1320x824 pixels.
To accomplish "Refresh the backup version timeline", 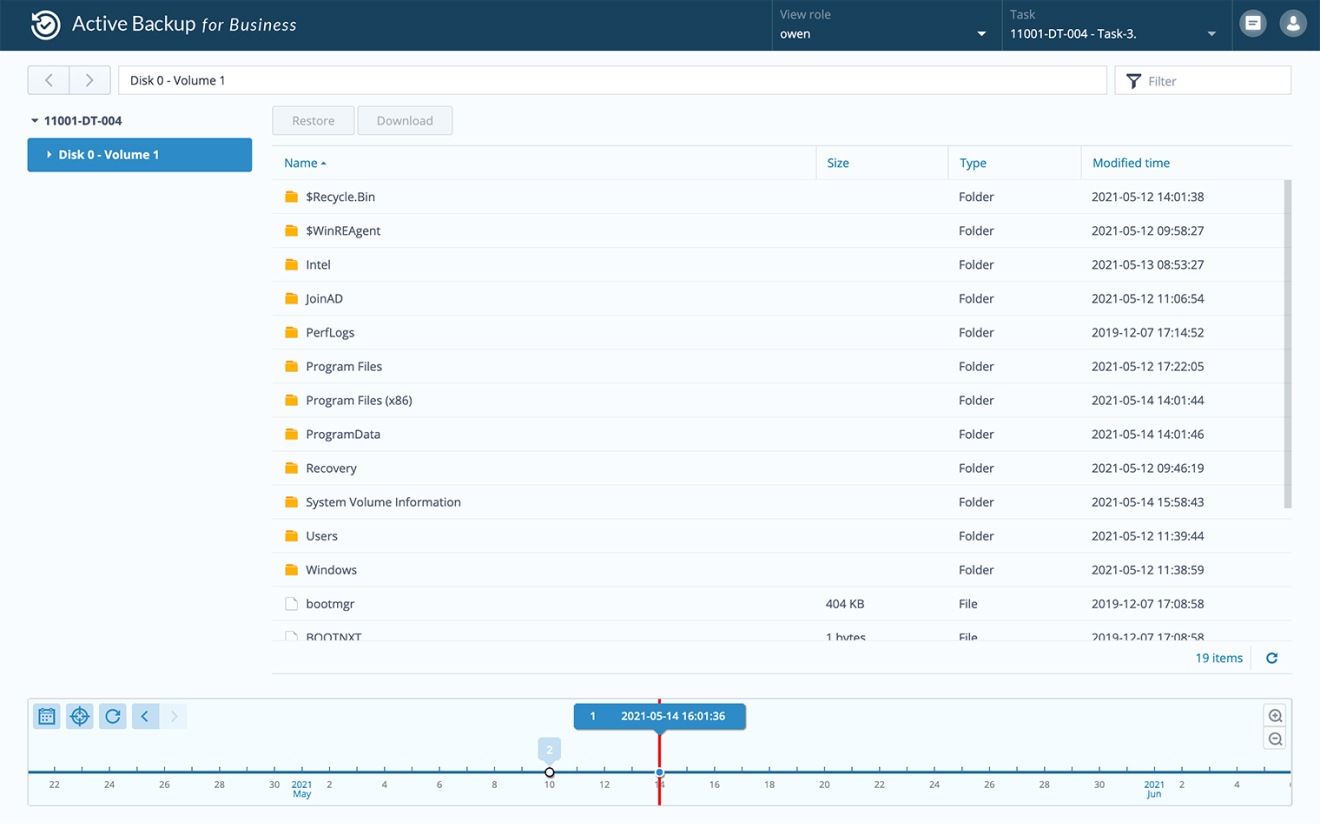I will point(112,716).
